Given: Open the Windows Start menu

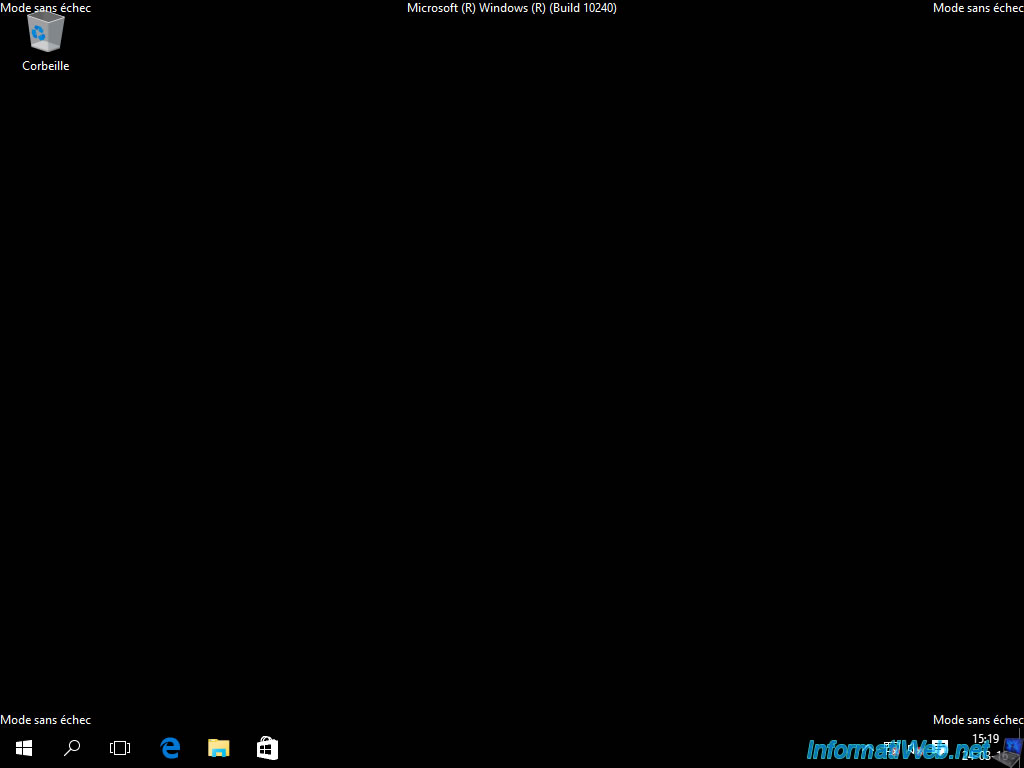Looking at the screenshot, I should pyautogui.click(x=24, y=748).
